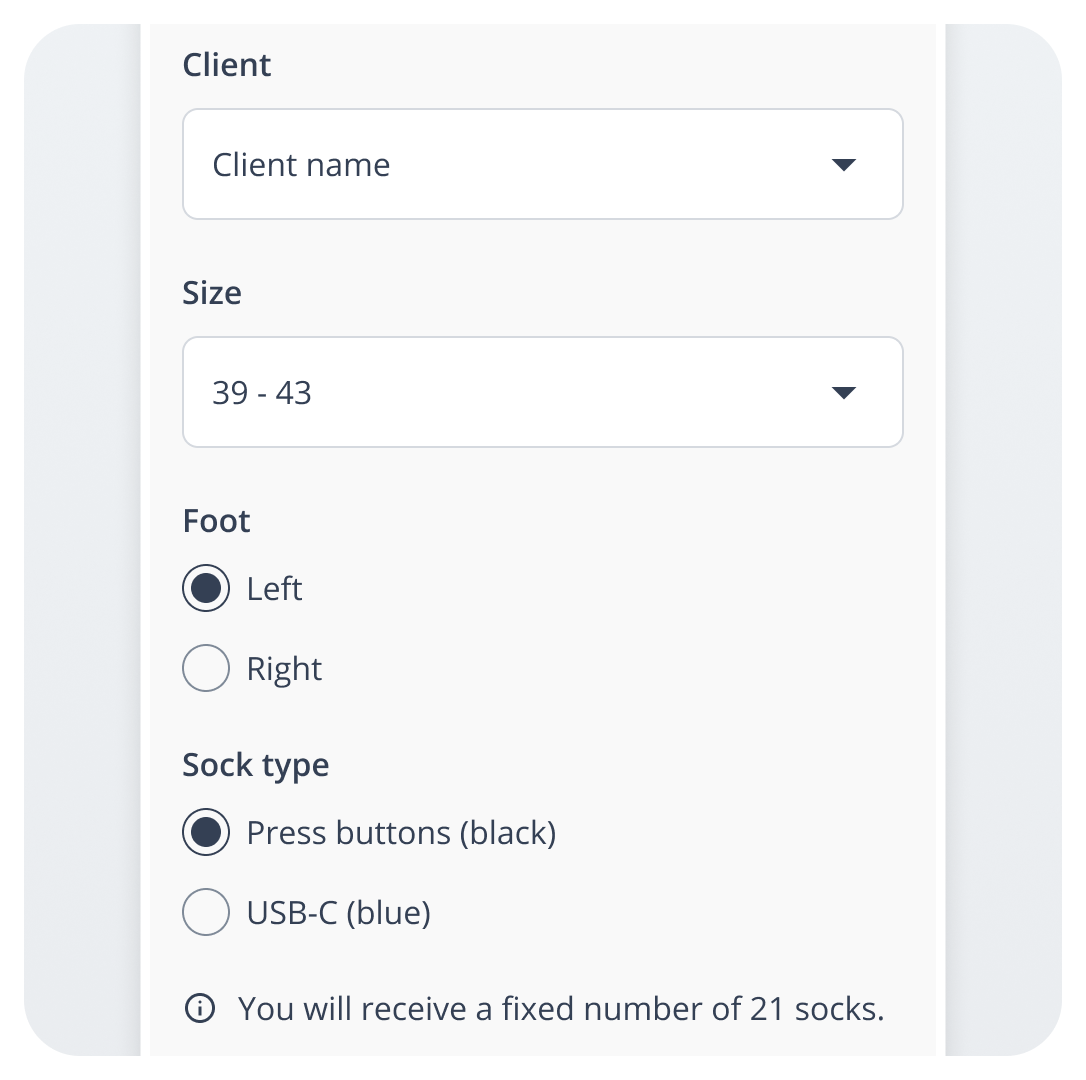Click the Client dropdown arrow icon
This screenshot has width=1086, height=1080.
844,165
